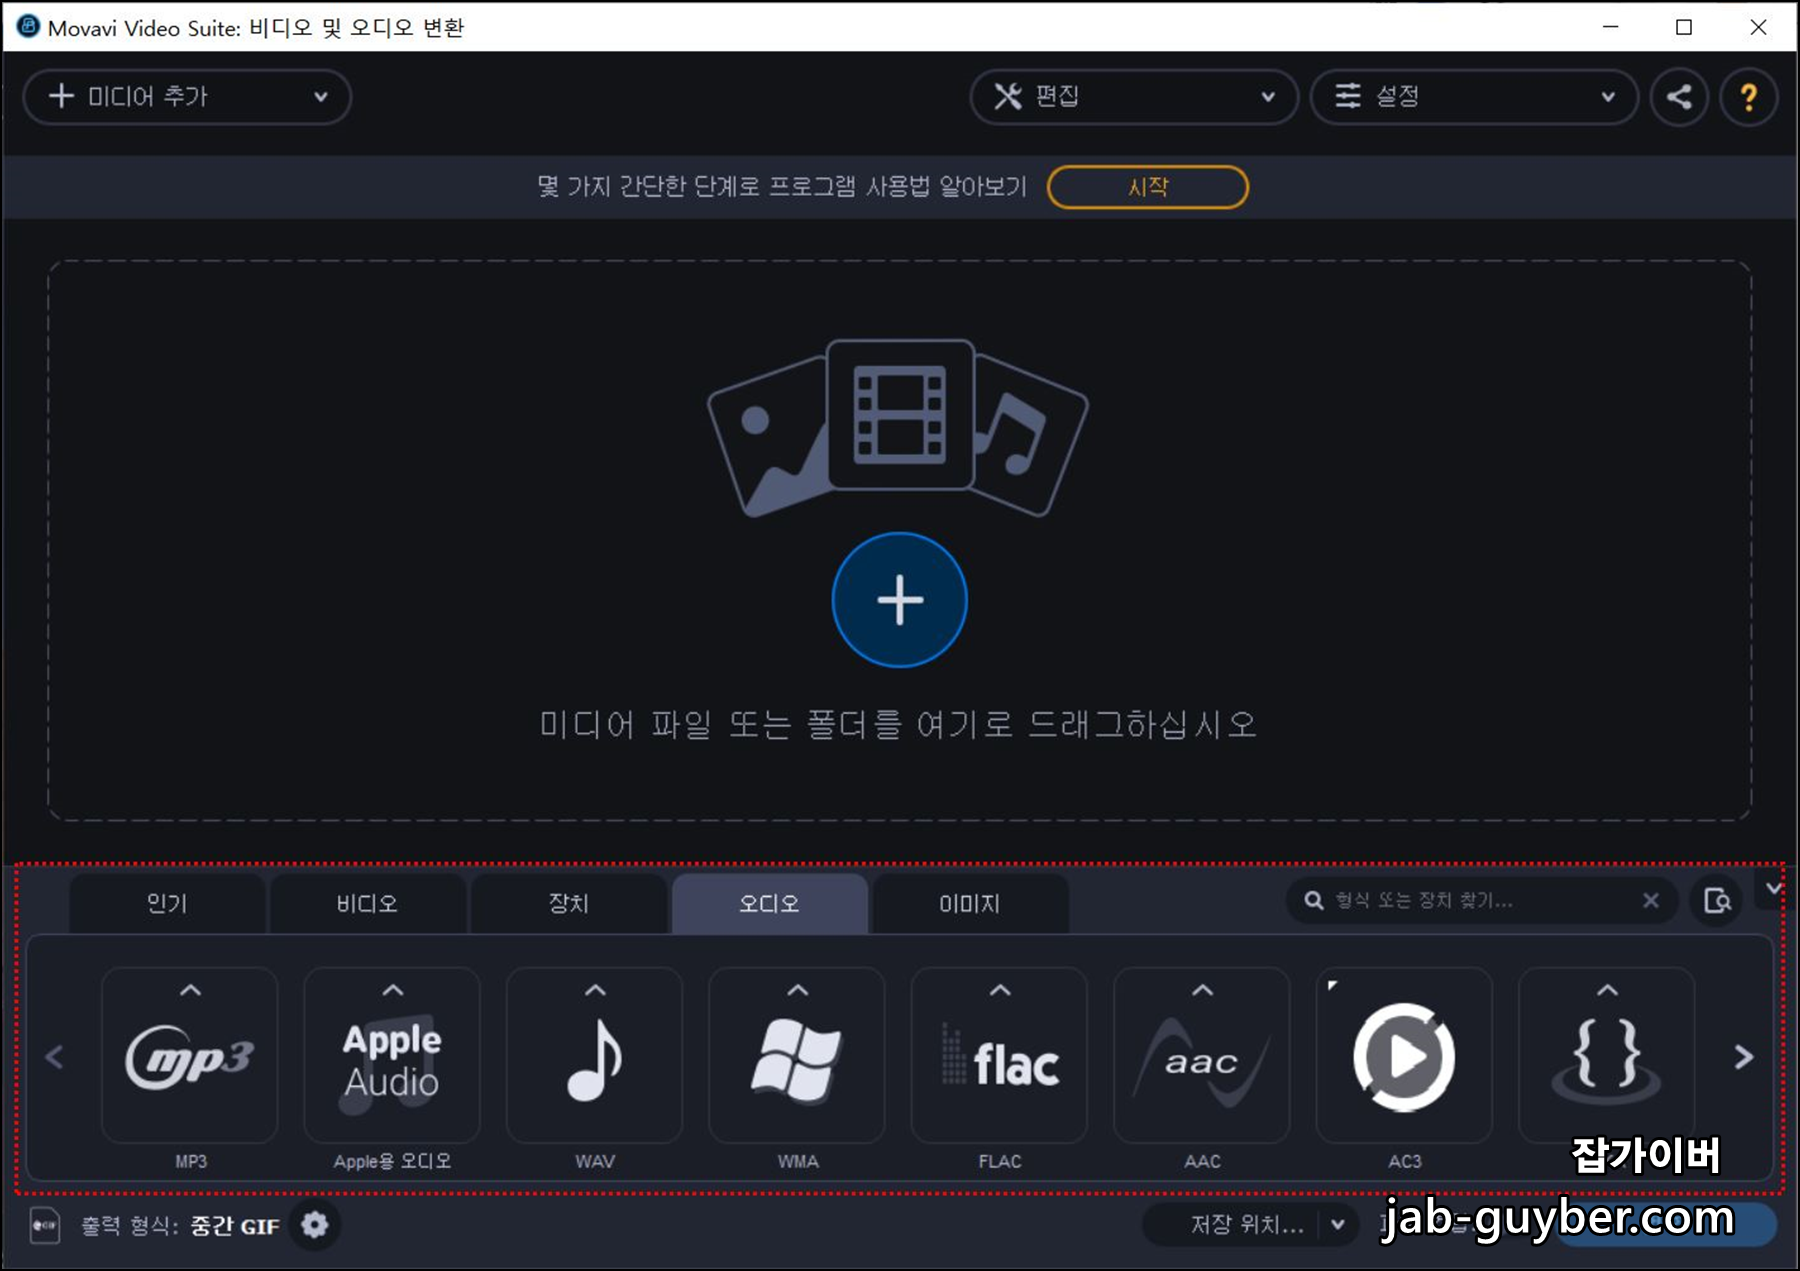
Task: Expand WAV presets chevron
Action: tap(595, 990)
